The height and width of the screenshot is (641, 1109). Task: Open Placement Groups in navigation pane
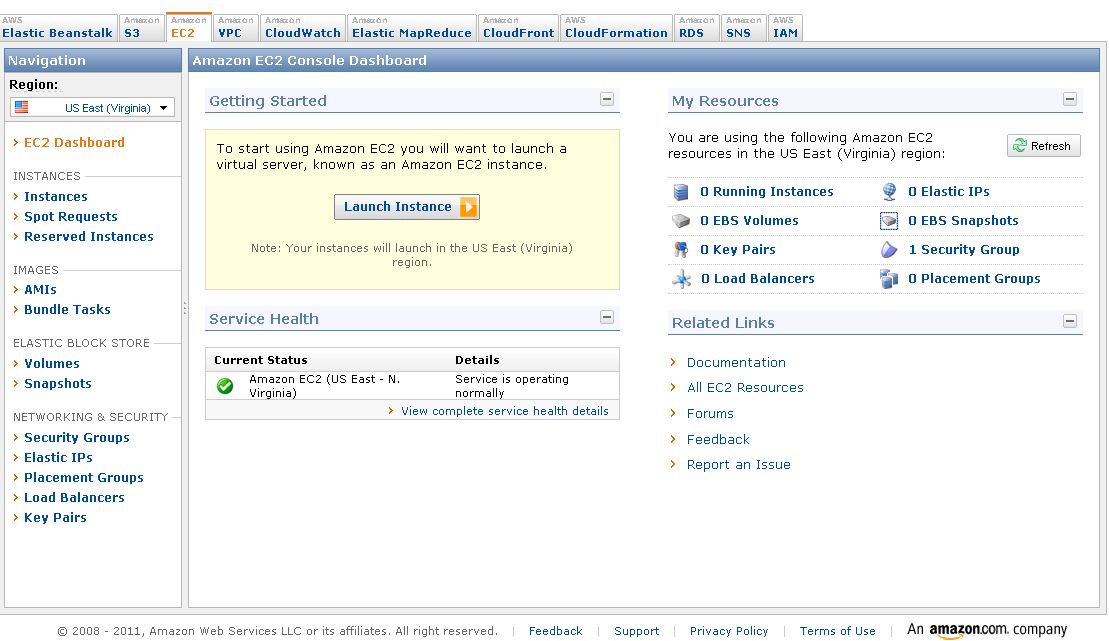click(x=83, y=478)
